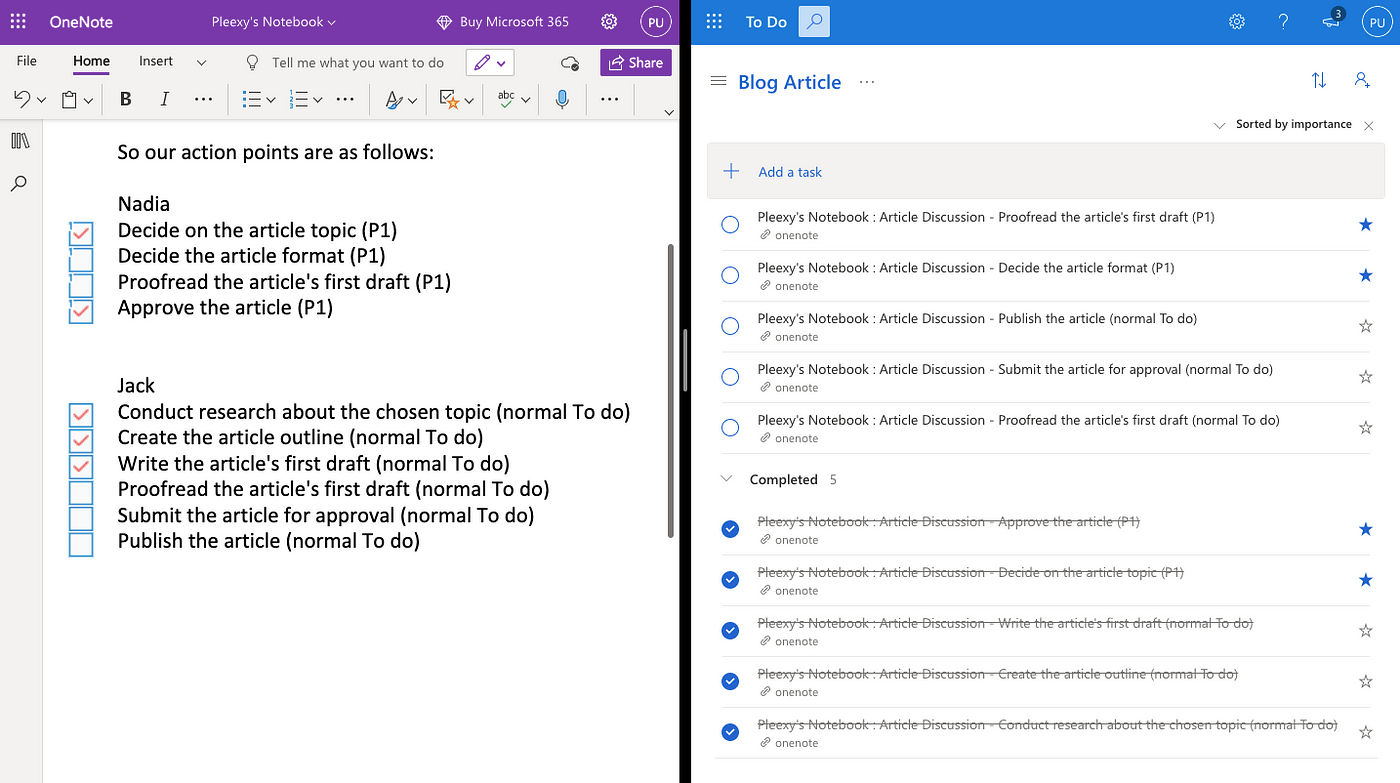
Task: Select the Bulleted list icon
Action: pos(254,99)
